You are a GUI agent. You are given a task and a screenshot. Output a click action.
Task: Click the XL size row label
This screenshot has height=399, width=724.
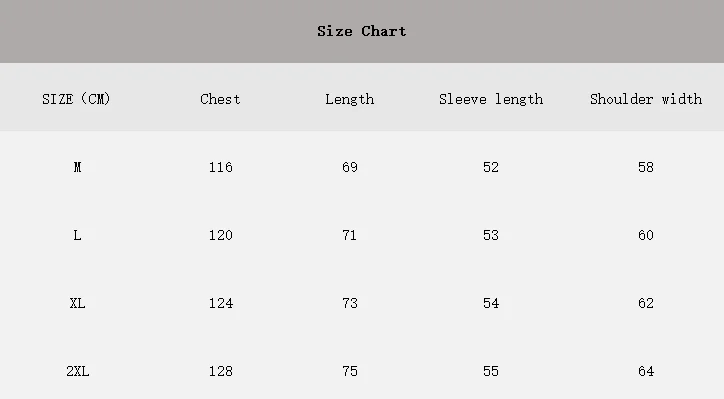77,303
